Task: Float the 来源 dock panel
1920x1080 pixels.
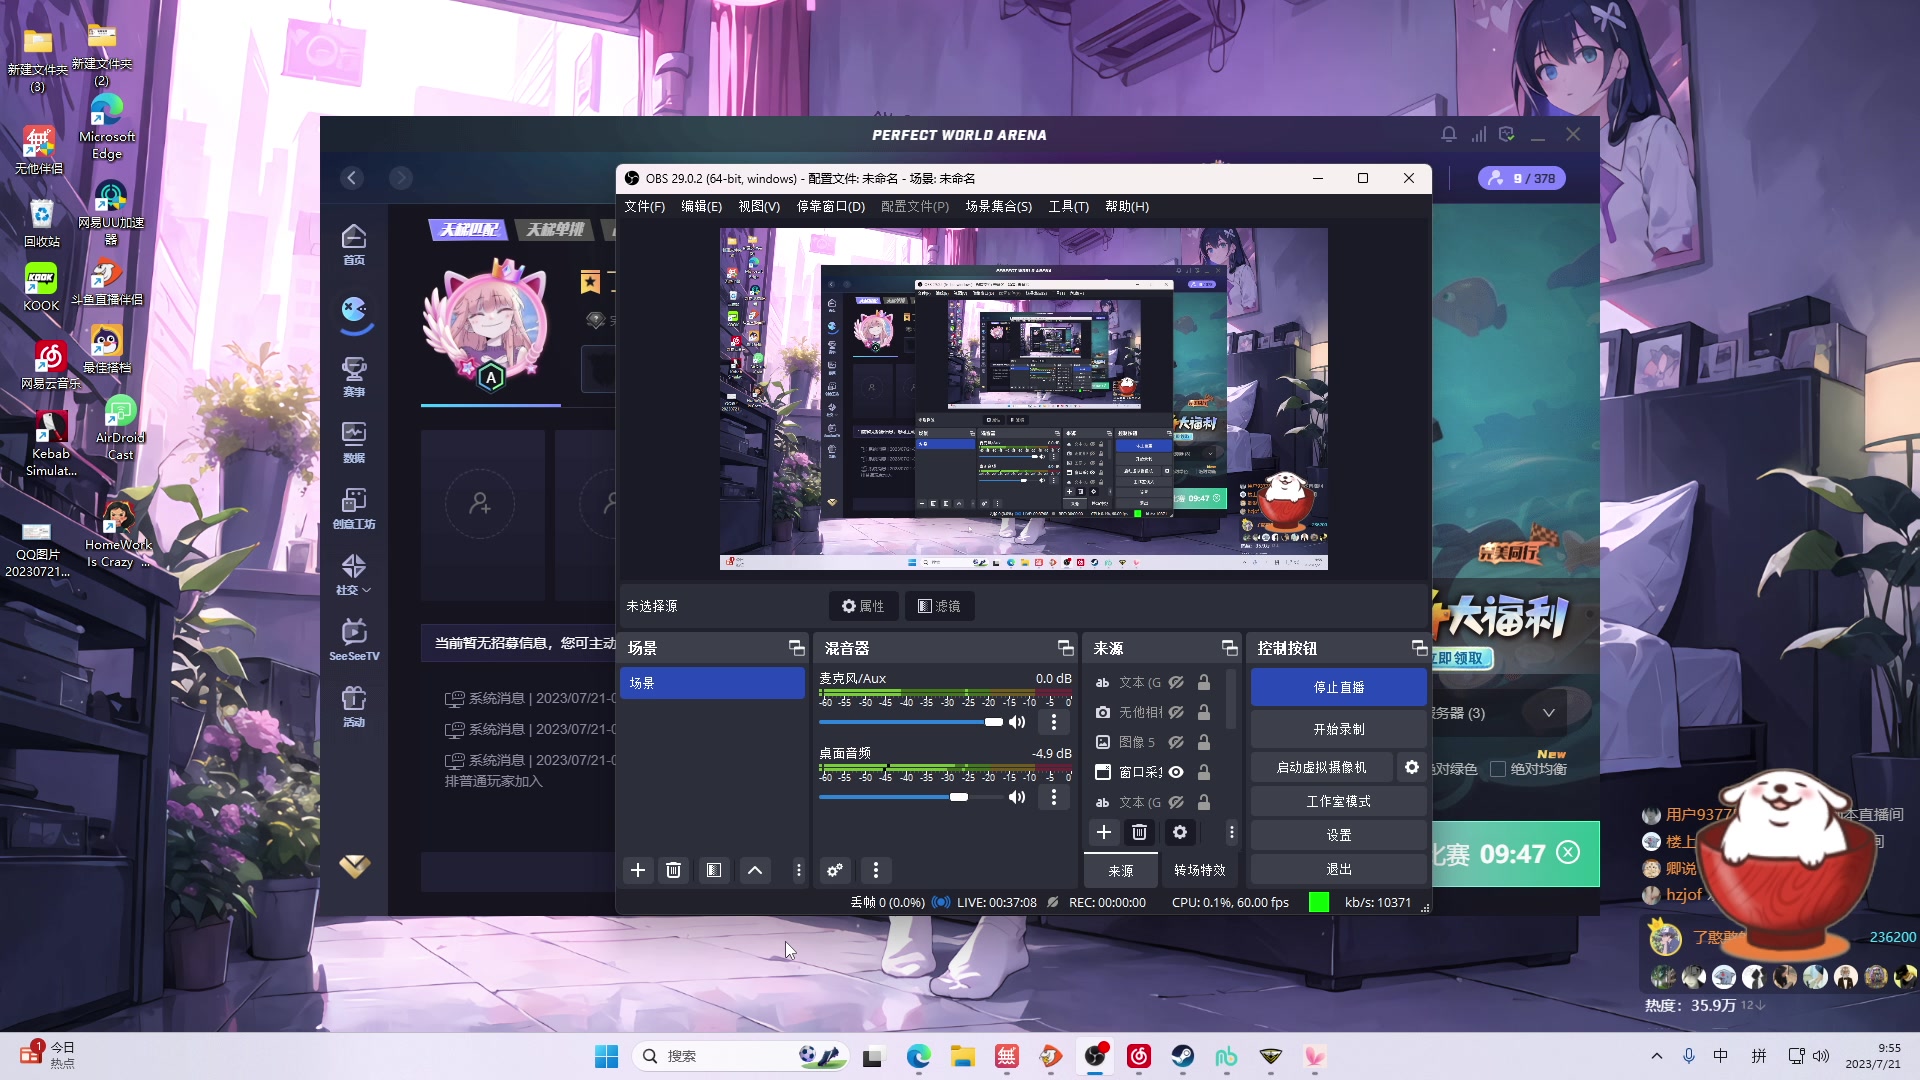Action: click(1229, 648)
